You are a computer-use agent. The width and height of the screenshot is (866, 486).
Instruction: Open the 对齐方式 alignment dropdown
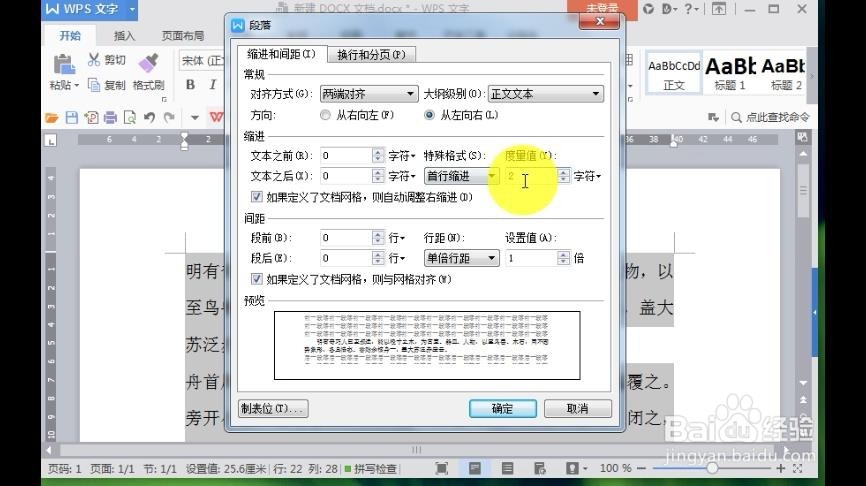(368, 94)
